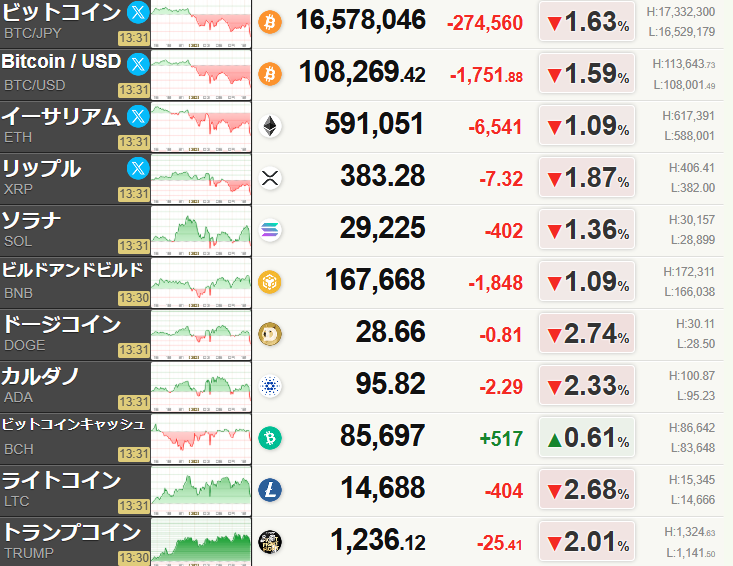
Task: Share Bitcoin JPY price via X icon
Action: click(138, 13)
